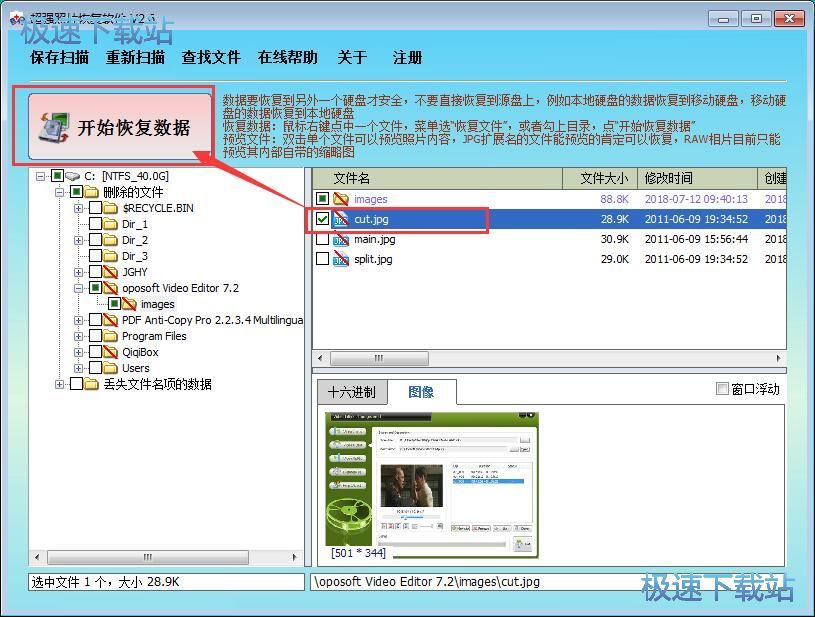Toggle the C: drive checkbox

point(58,176)
